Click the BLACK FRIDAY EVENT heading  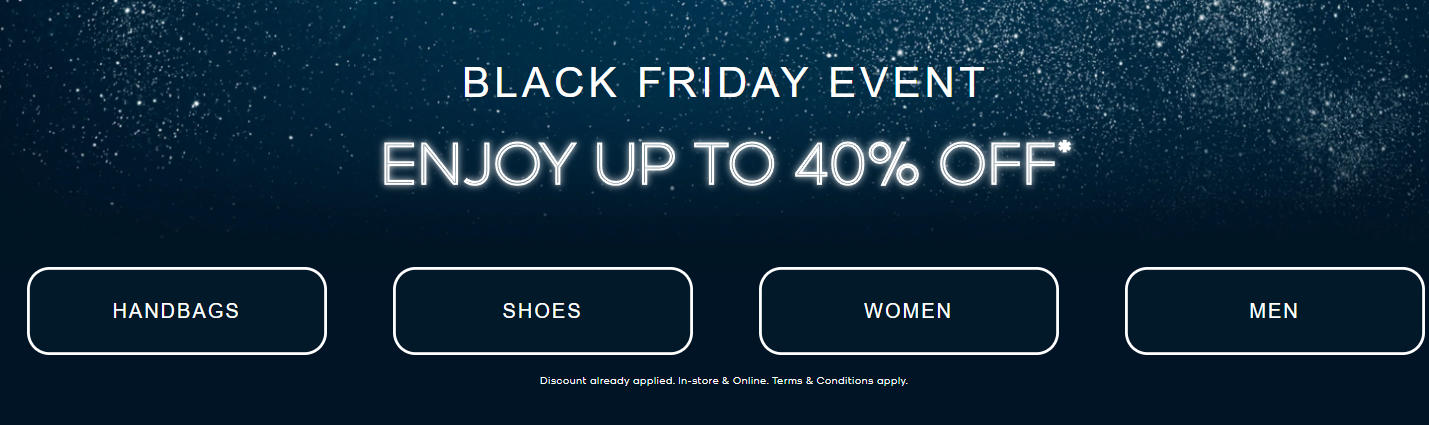(724, 84)
